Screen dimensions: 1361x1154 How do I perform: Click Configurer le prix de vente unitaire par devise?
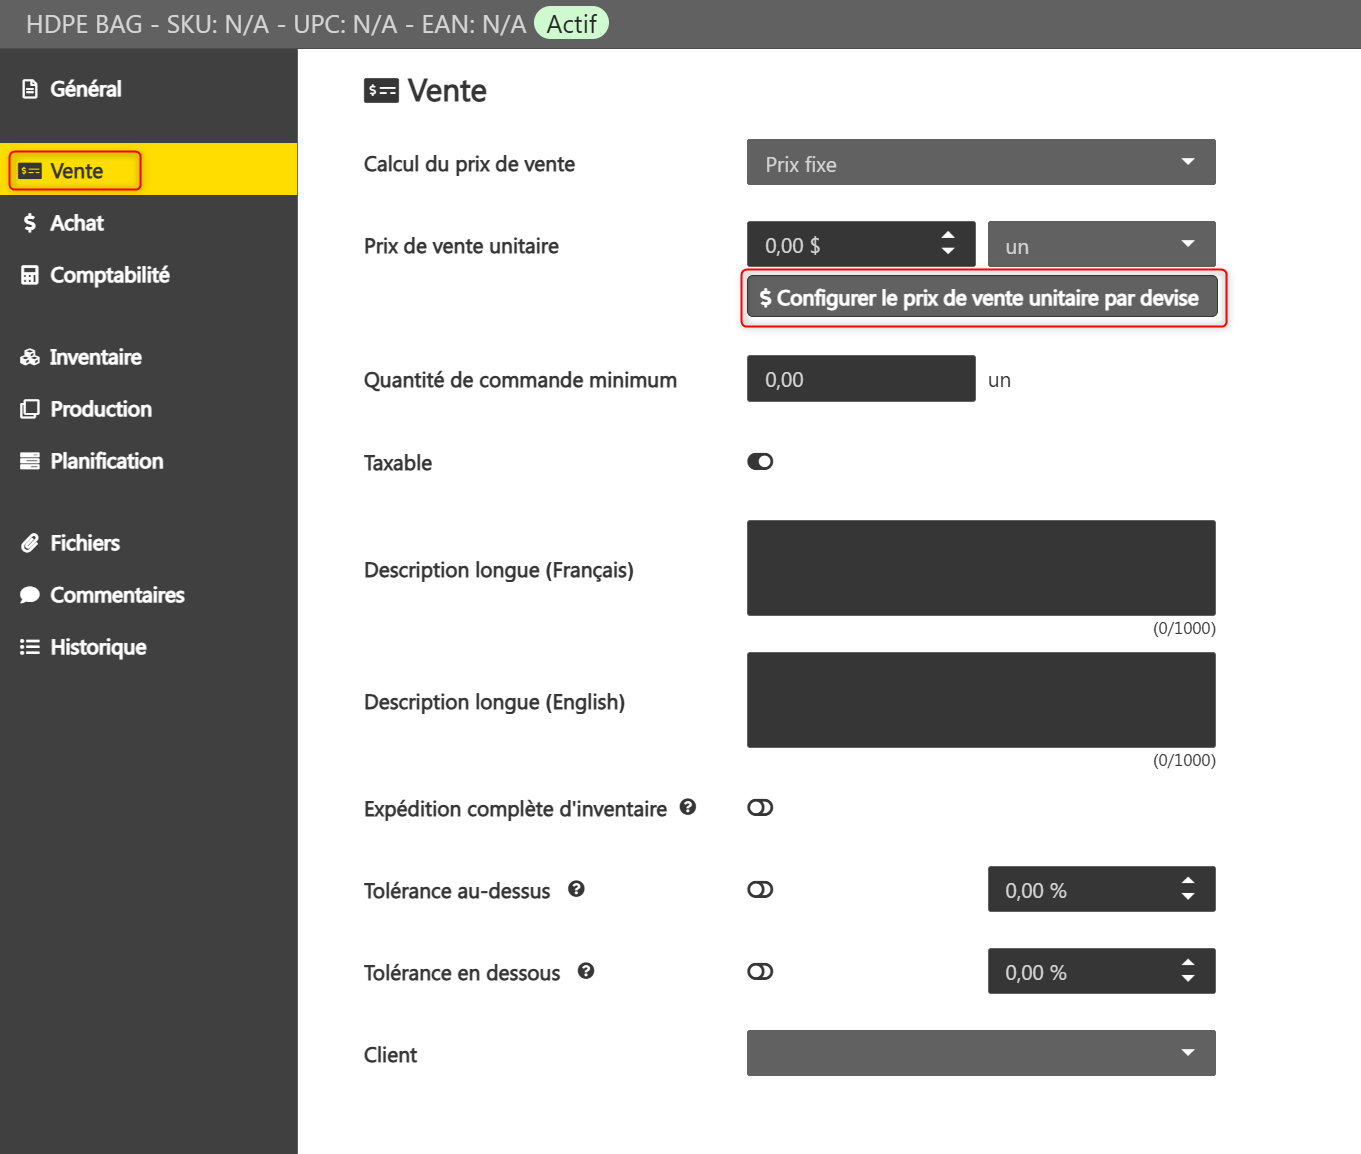982,298
